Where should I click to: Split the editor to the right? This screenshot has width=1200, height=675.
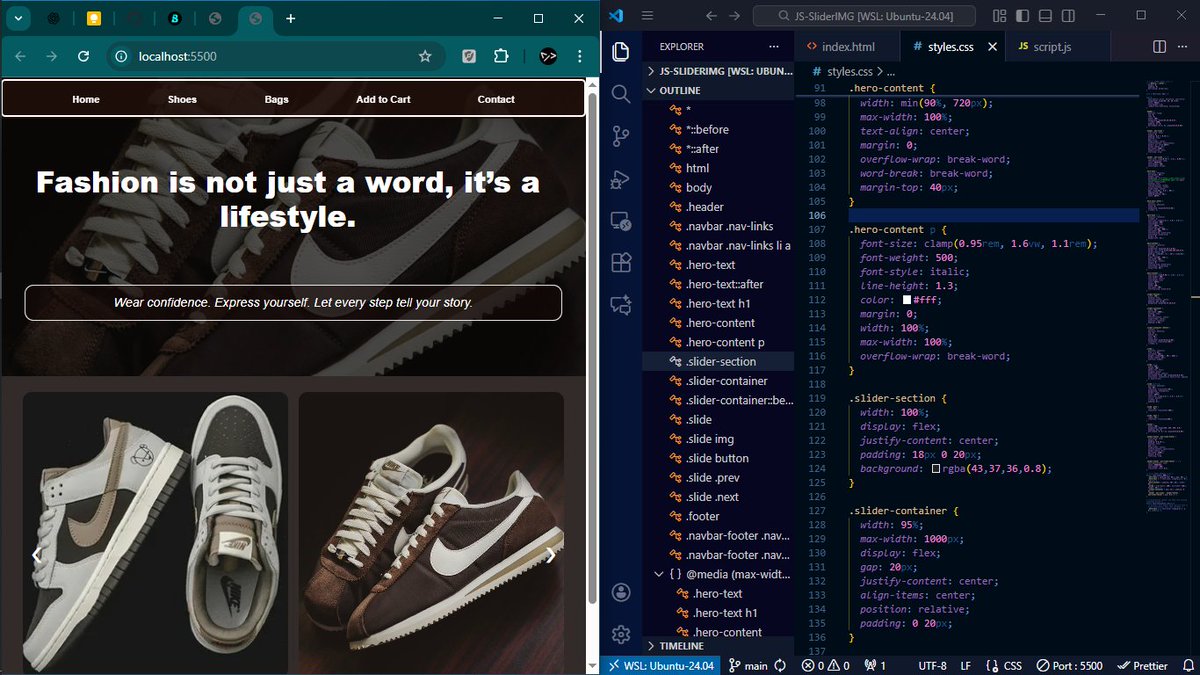[x=1159, y=46]
